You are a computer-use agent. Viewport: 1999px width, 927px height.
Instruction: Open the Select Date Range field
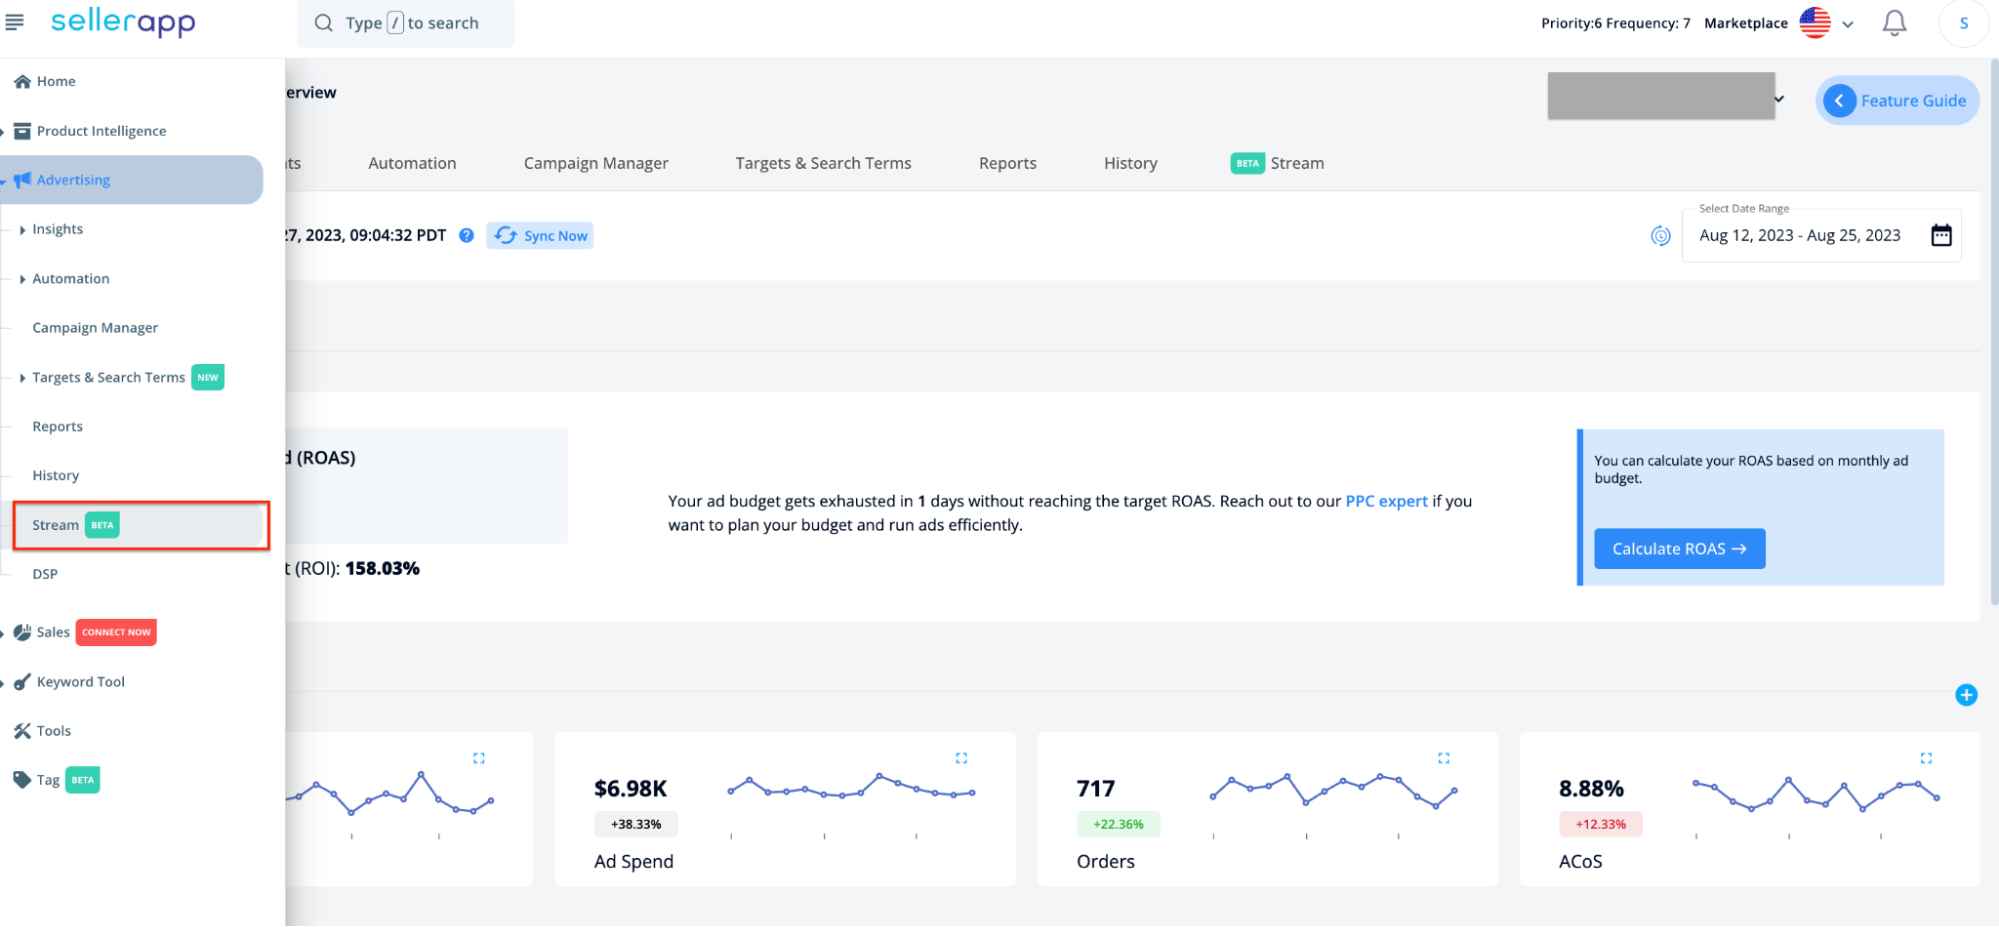point(1821,235)
